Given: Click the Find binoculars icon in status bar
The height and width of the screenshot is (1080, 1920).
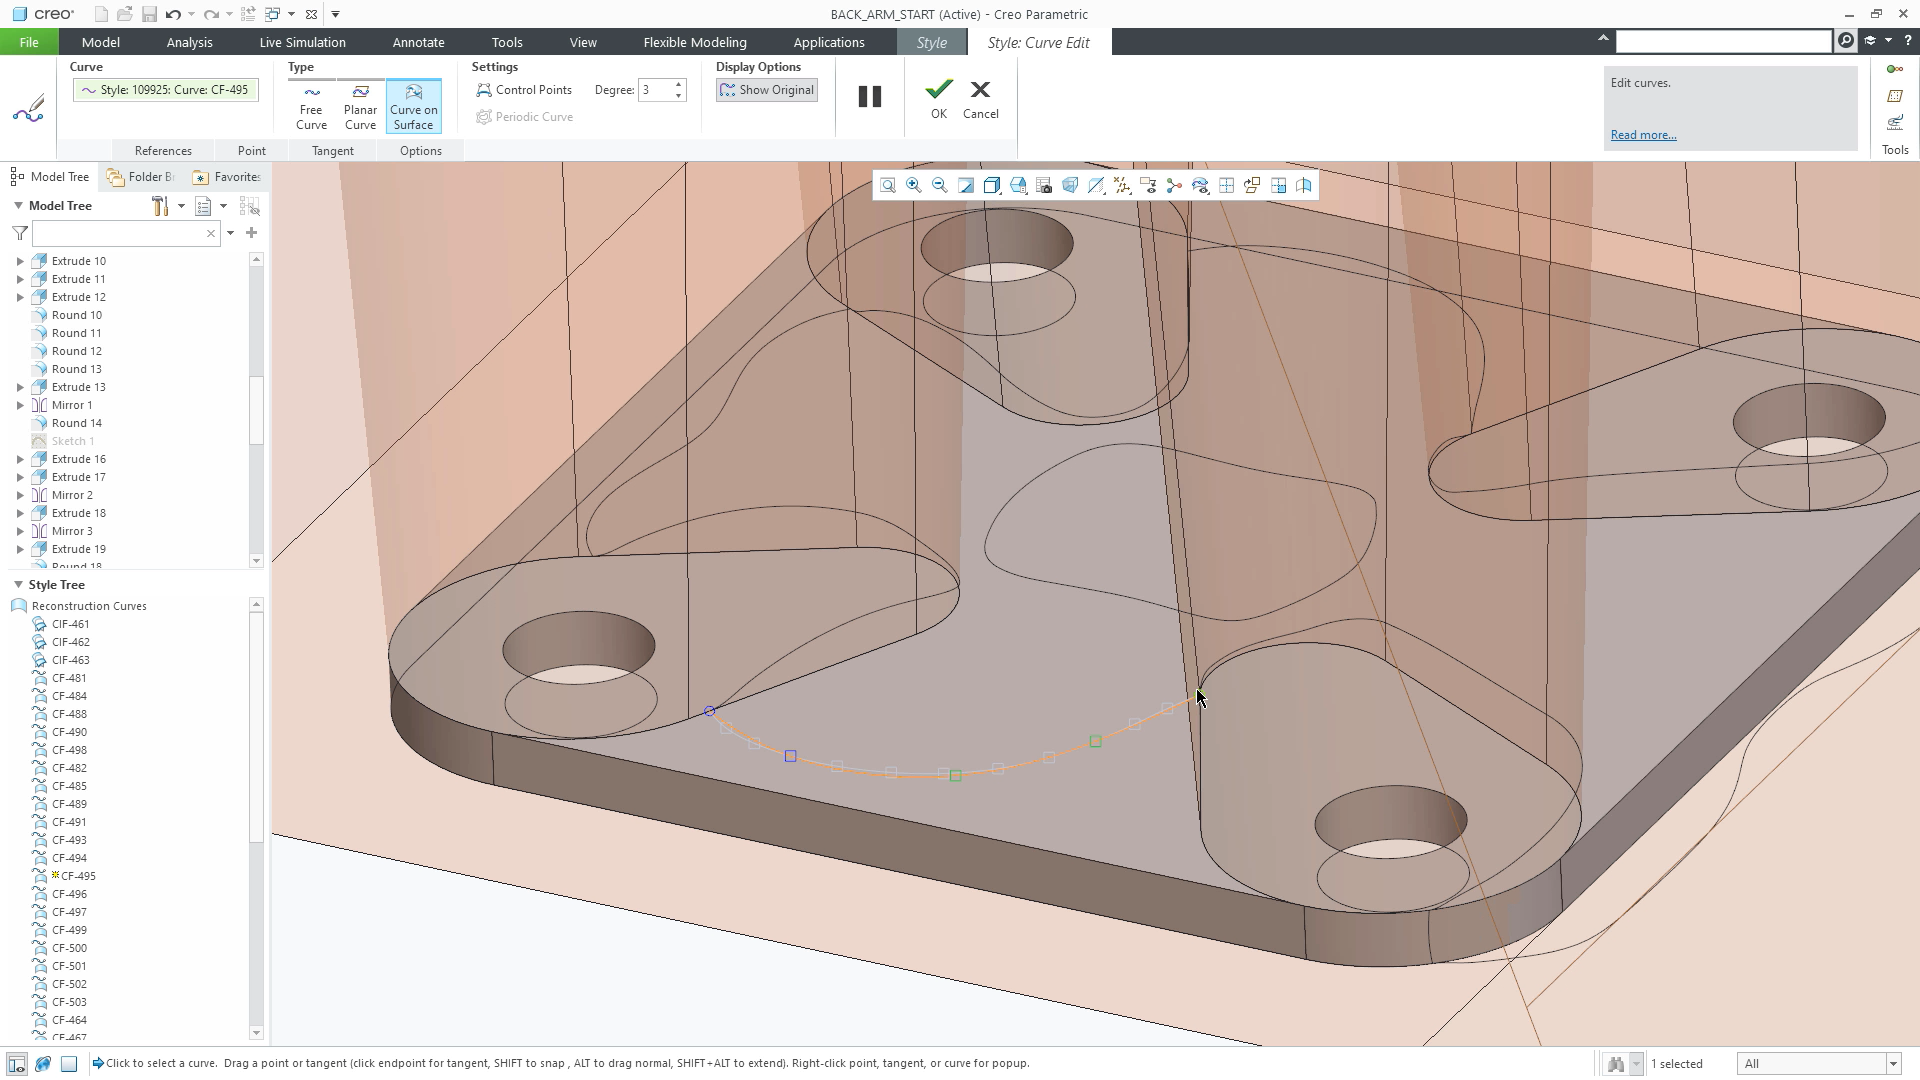Looking at the screenshot, I should 1615,1064.
